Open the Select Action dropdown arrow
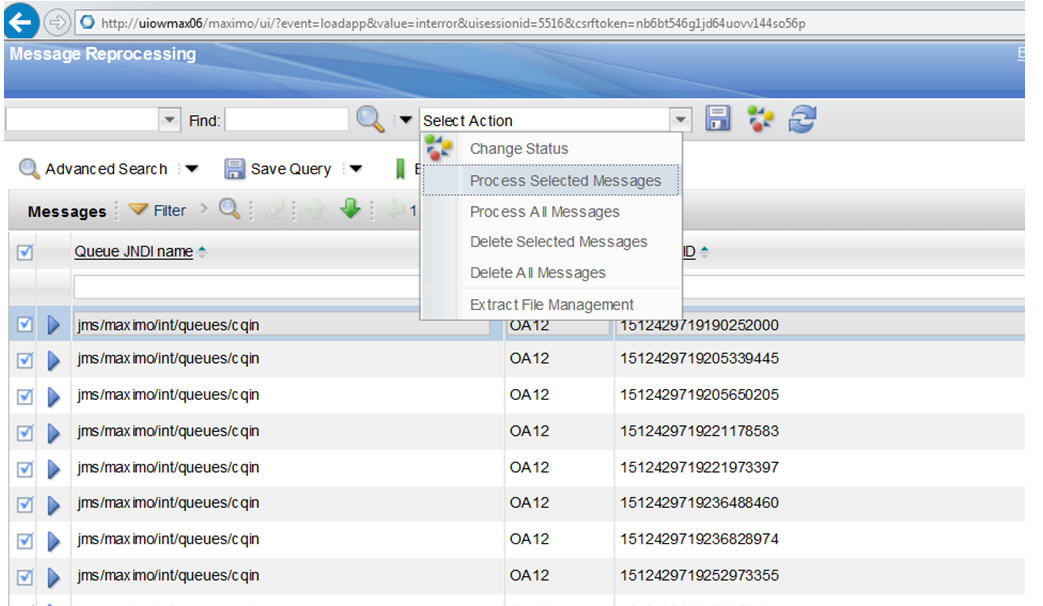The height and width of the screenshot is (606, 1043). (680, 118)
